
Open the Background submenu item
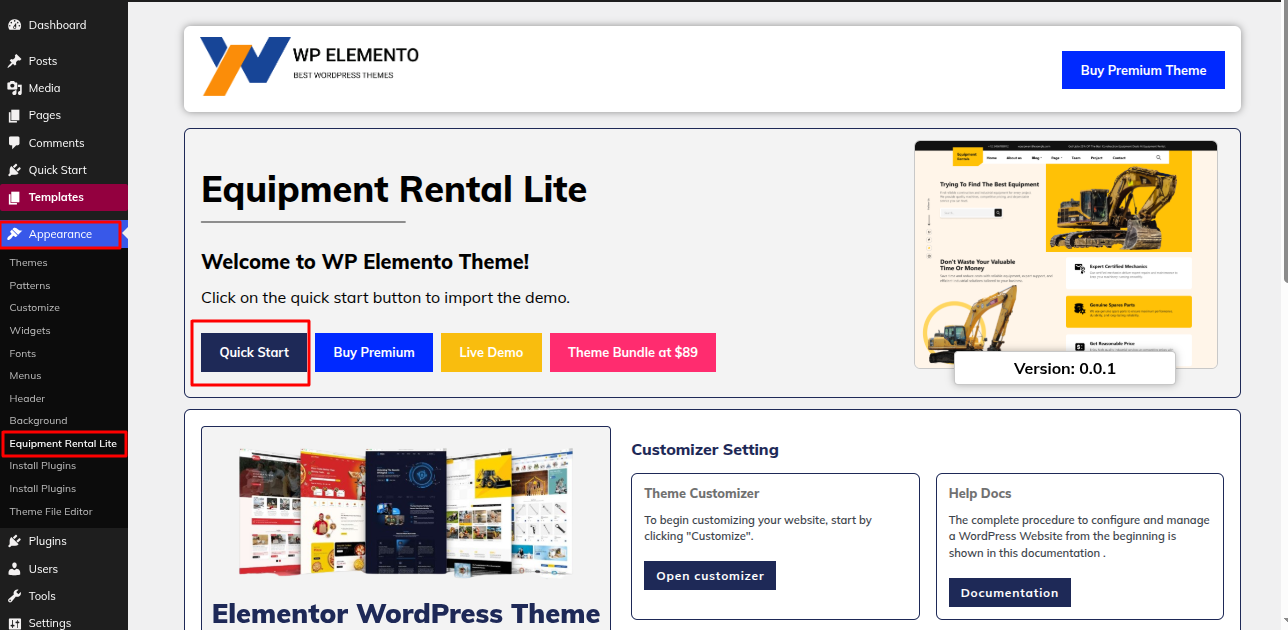(38, 421)
